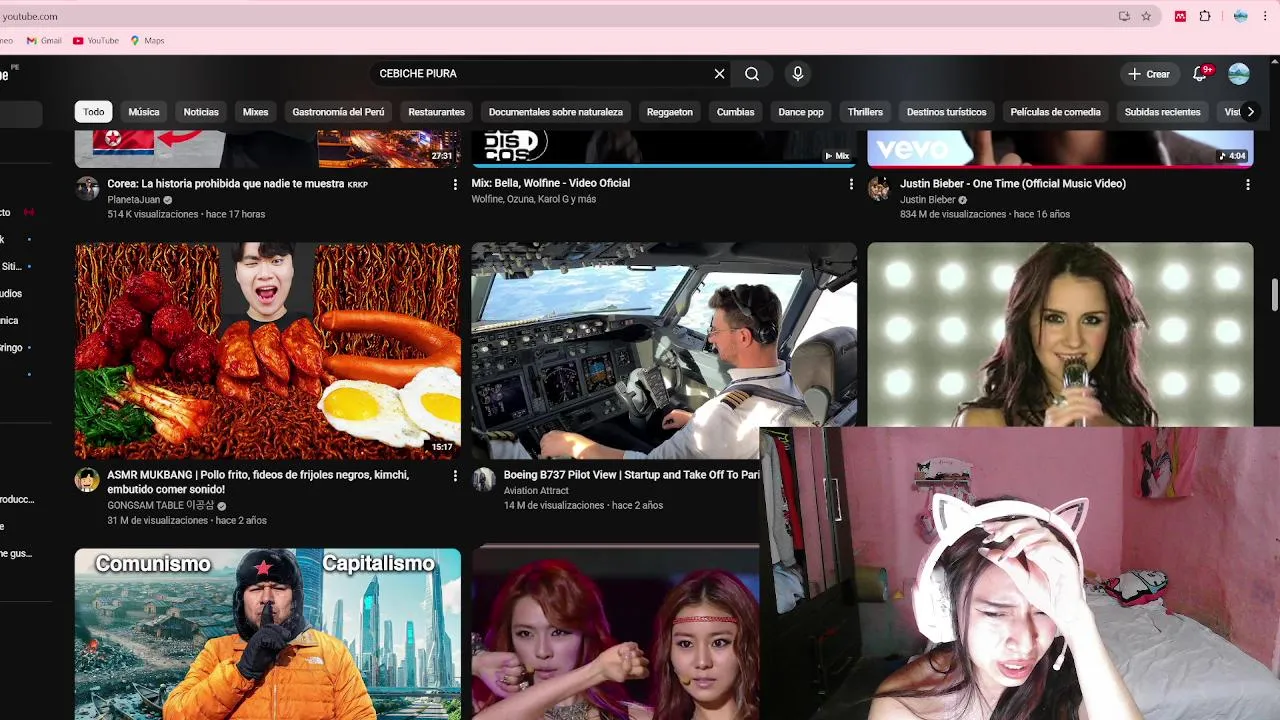Select the Música filter chip
Image resolution: width=1280 pixels, height=720 pixels.
pyautogui.click(x=144, y=112)
